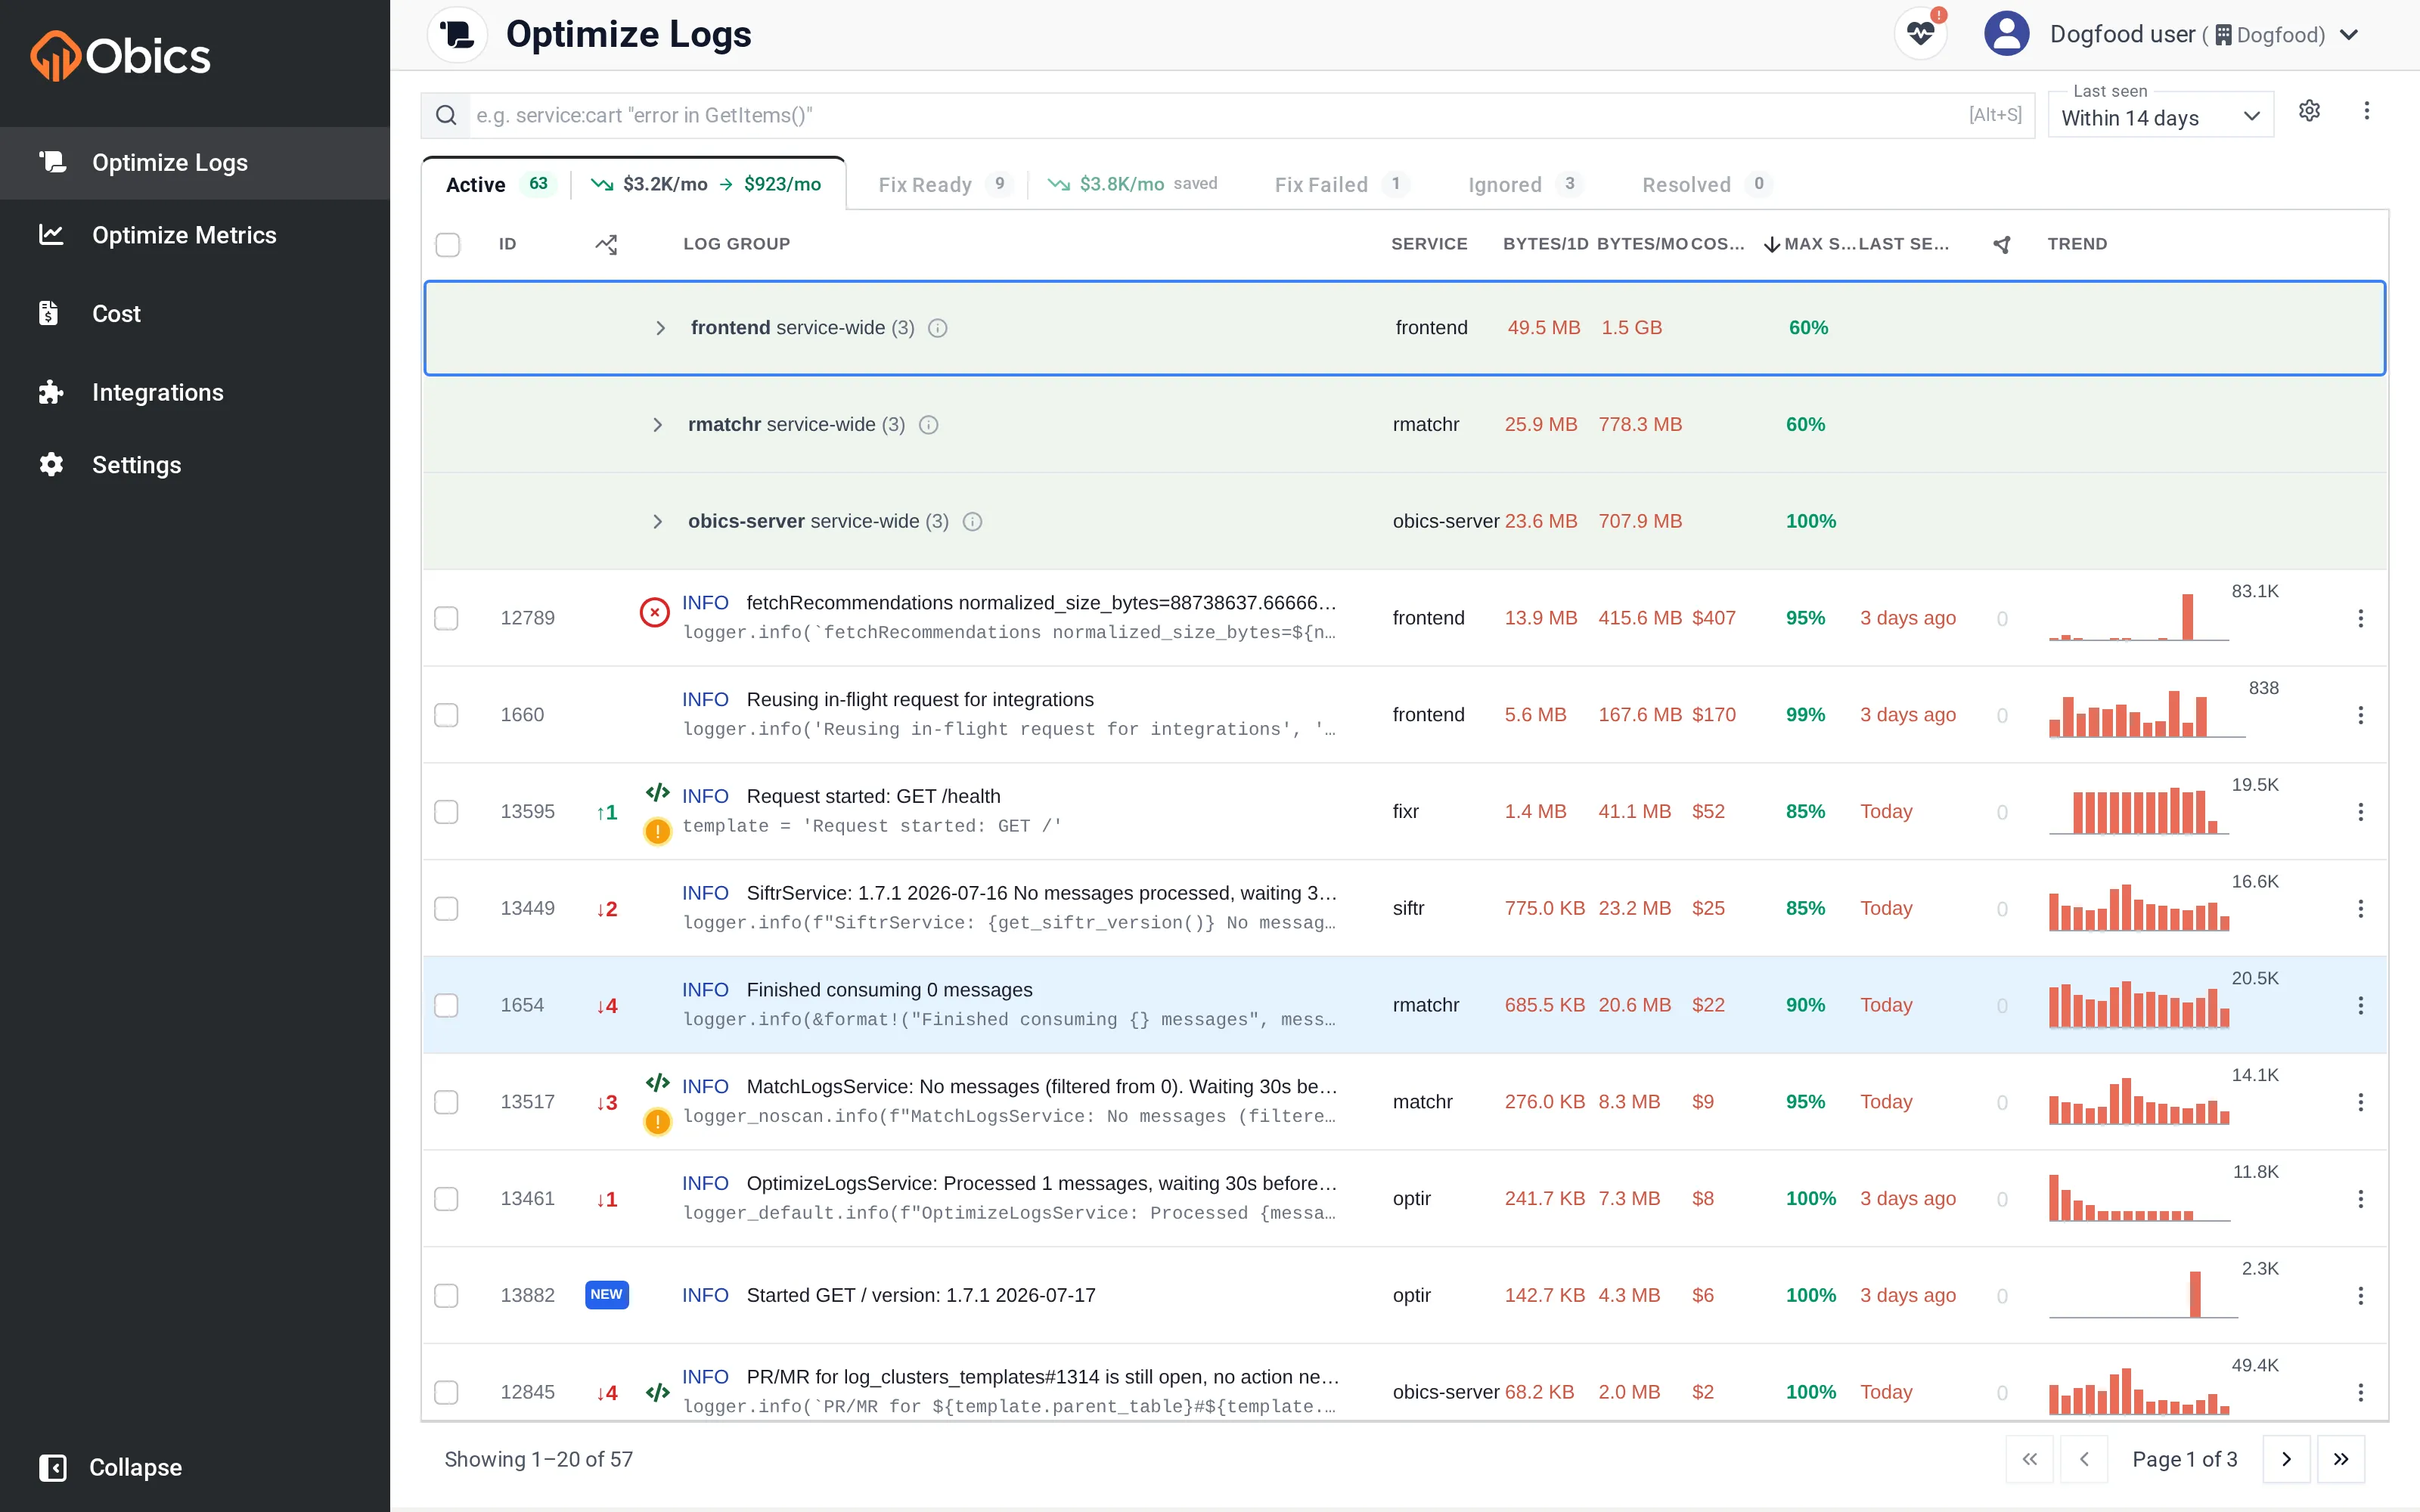
Task: Open Optimize Metrics in sidebar
Action: (195, 235)
